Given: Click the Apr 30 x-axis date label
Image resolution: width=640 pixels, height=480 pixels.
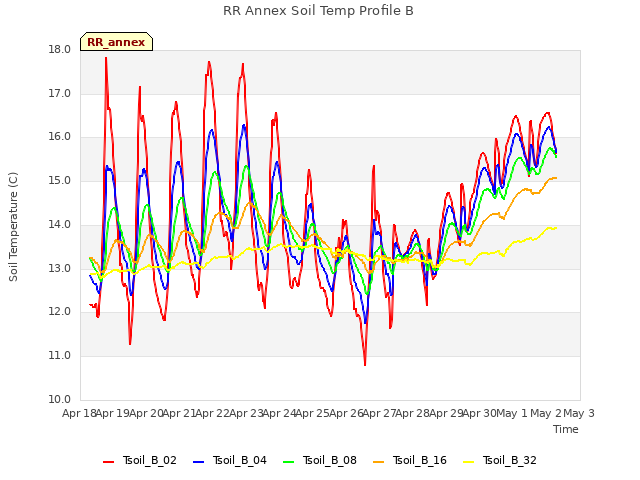Looking at the screenshot, I should point(480,413).
